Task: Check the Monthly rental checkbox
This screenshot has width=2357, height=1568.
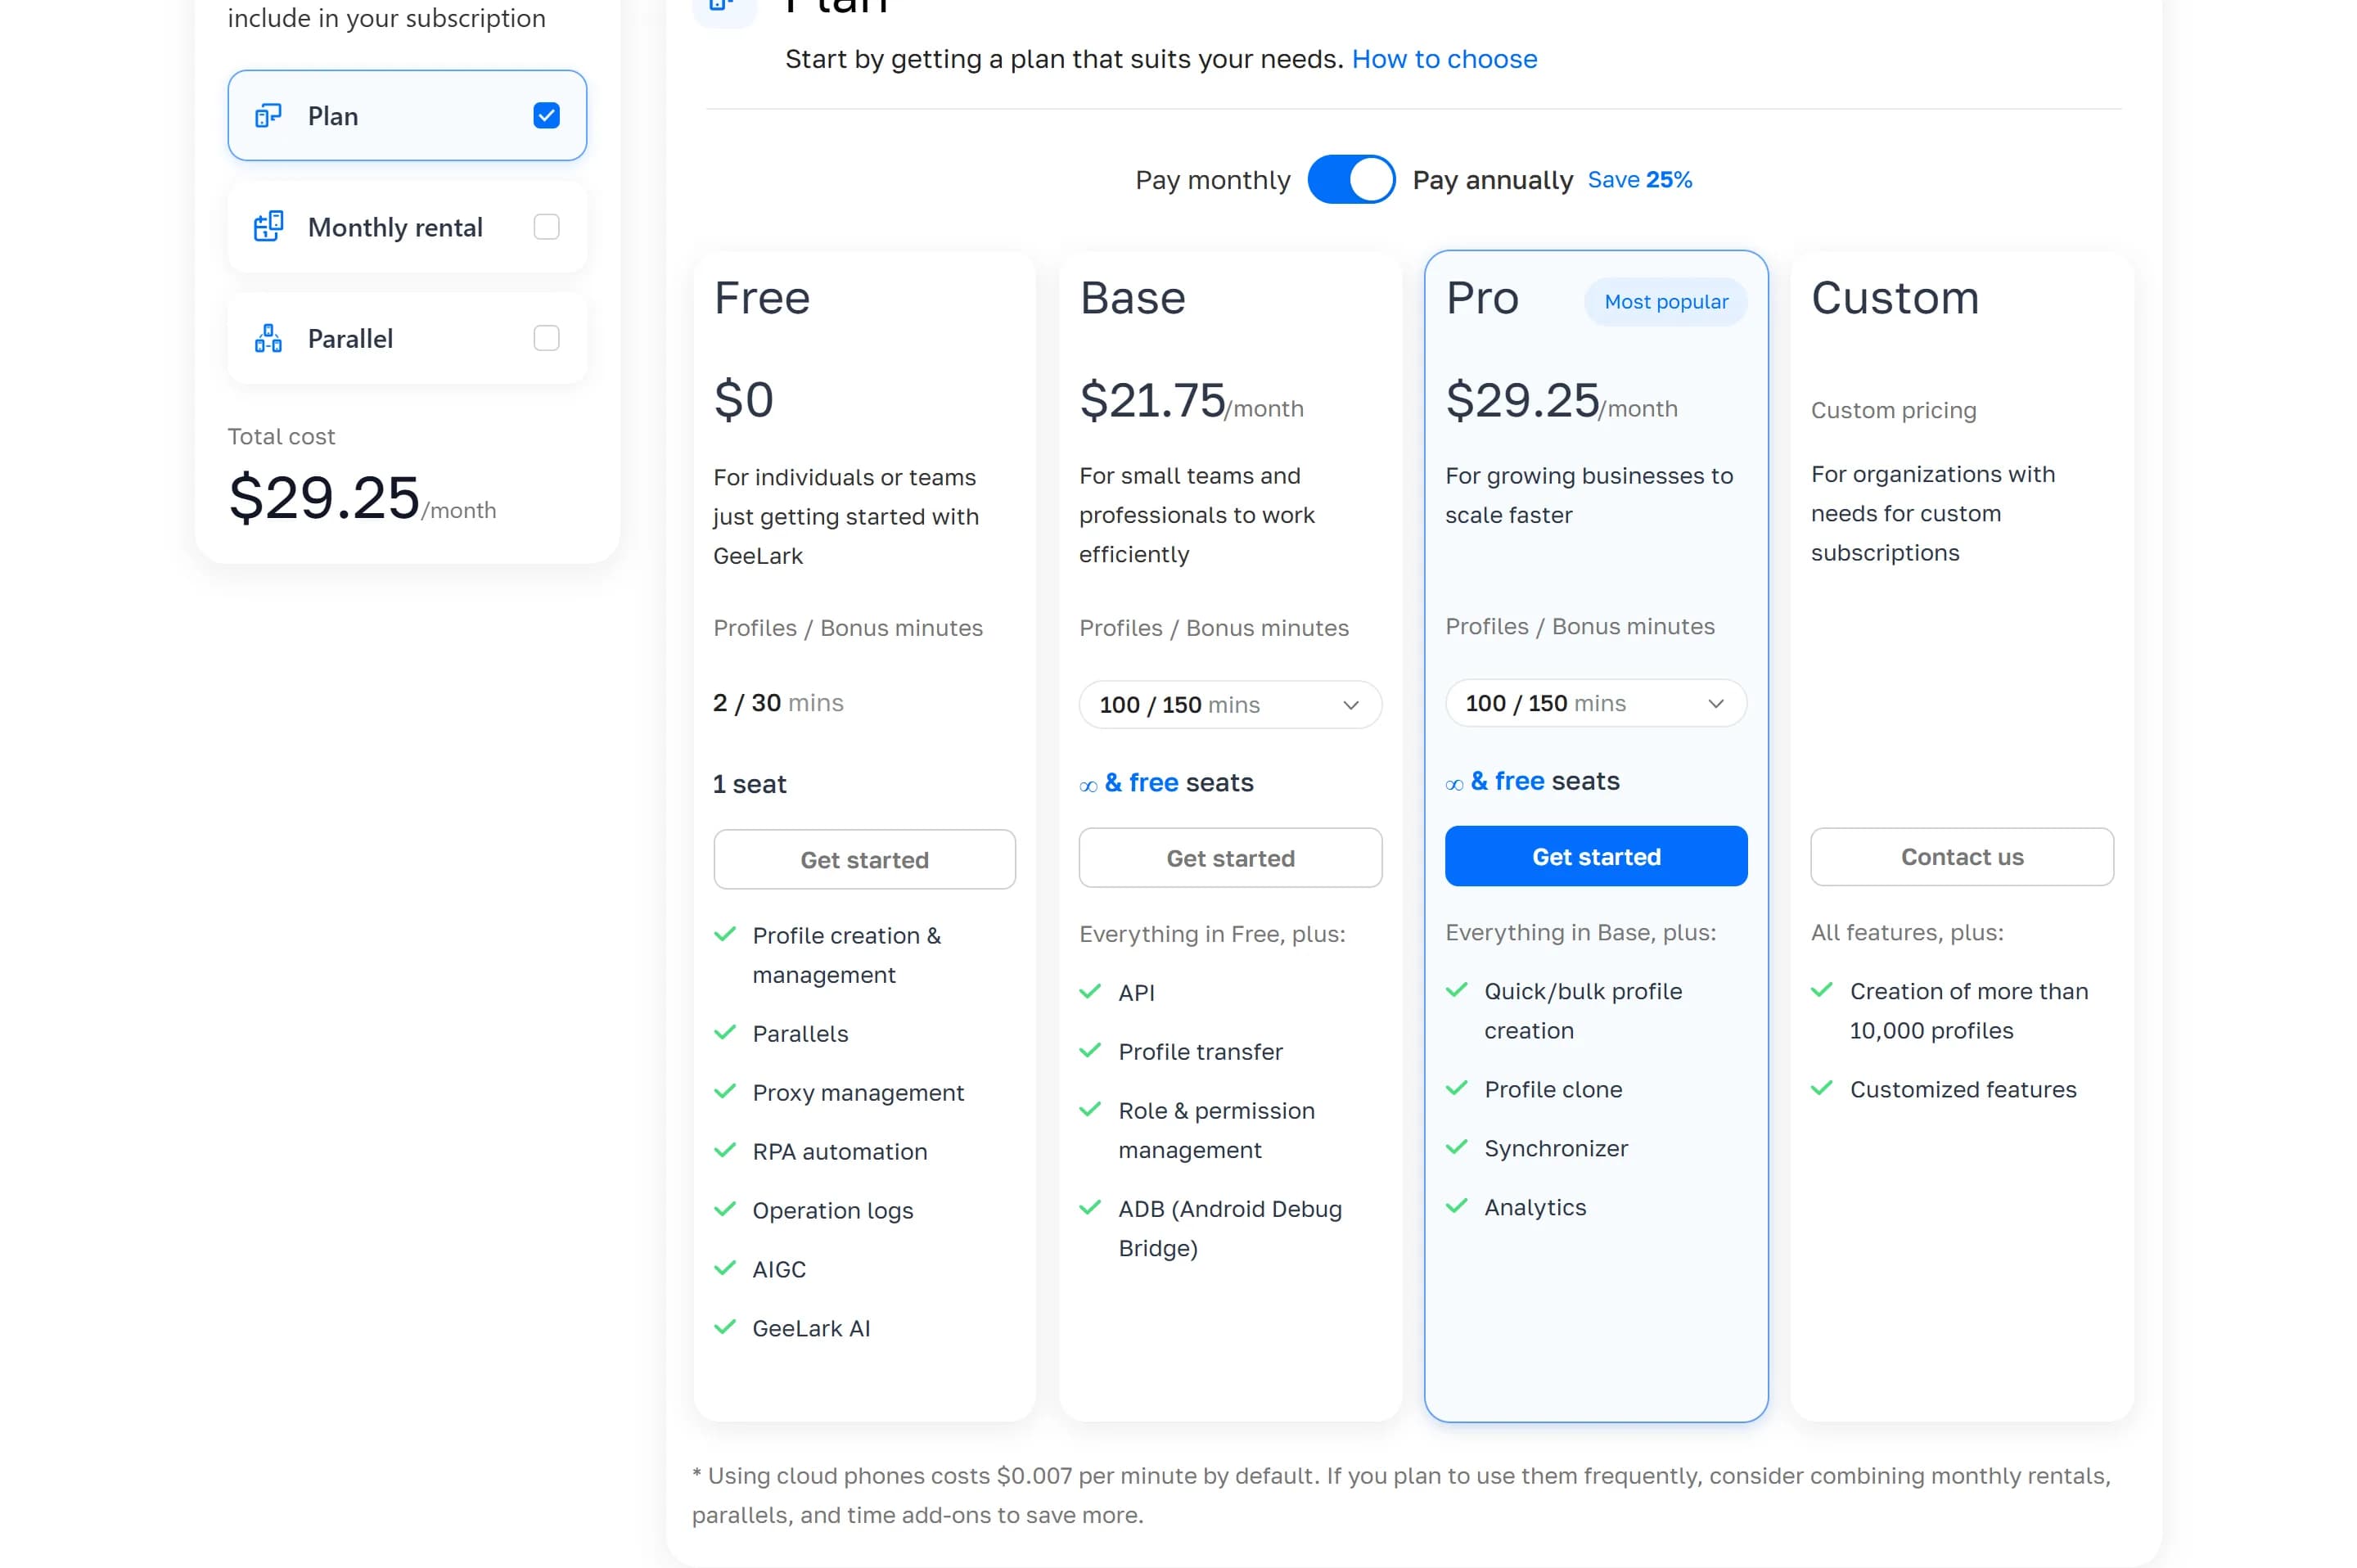Action: [x=546, y=227]
